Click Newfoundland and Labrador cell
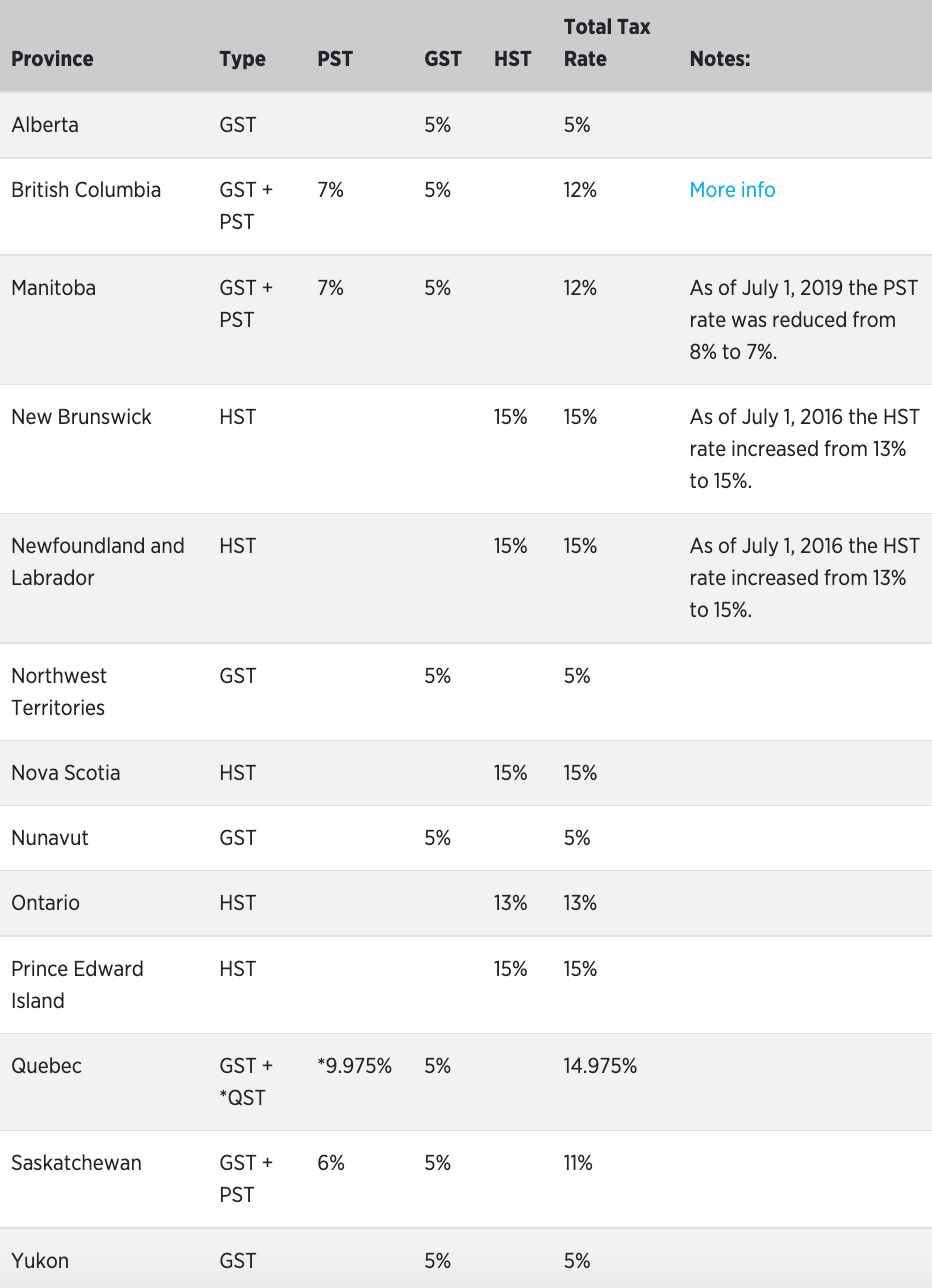The height and width of the screenshot is (1288, 932). (98, 562)
